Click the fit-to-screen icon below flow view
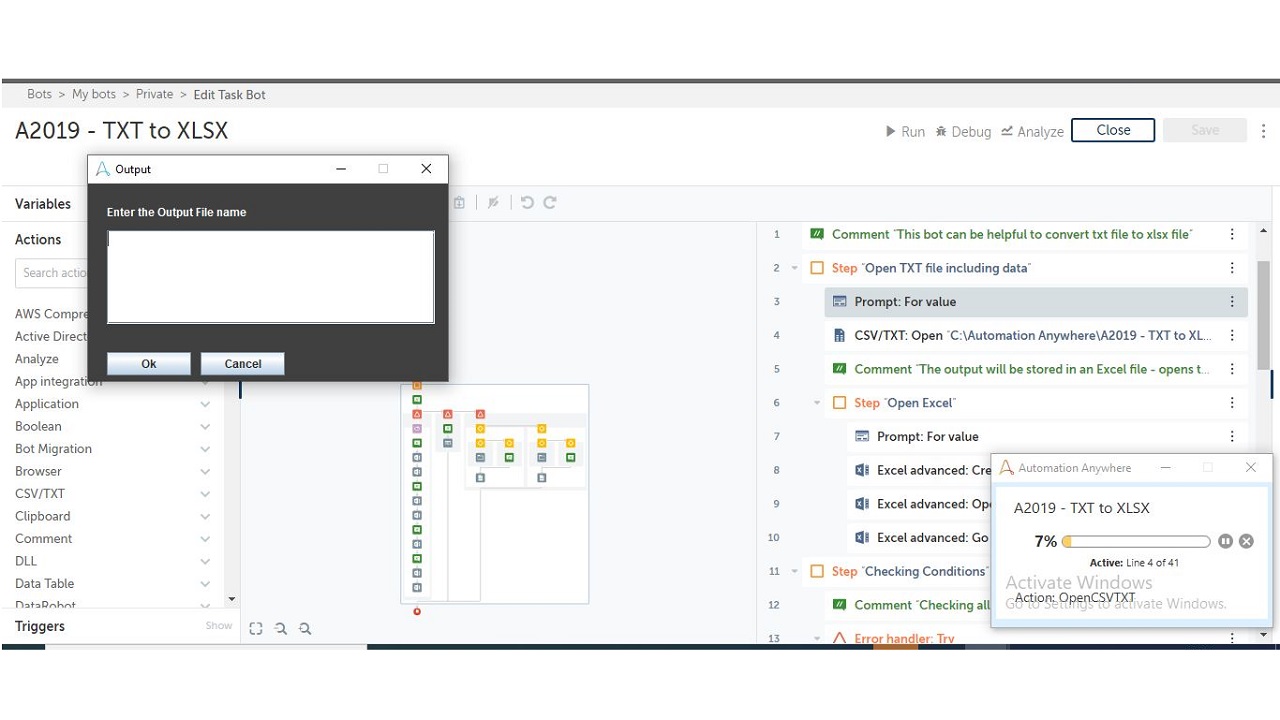 click(256, 628)
